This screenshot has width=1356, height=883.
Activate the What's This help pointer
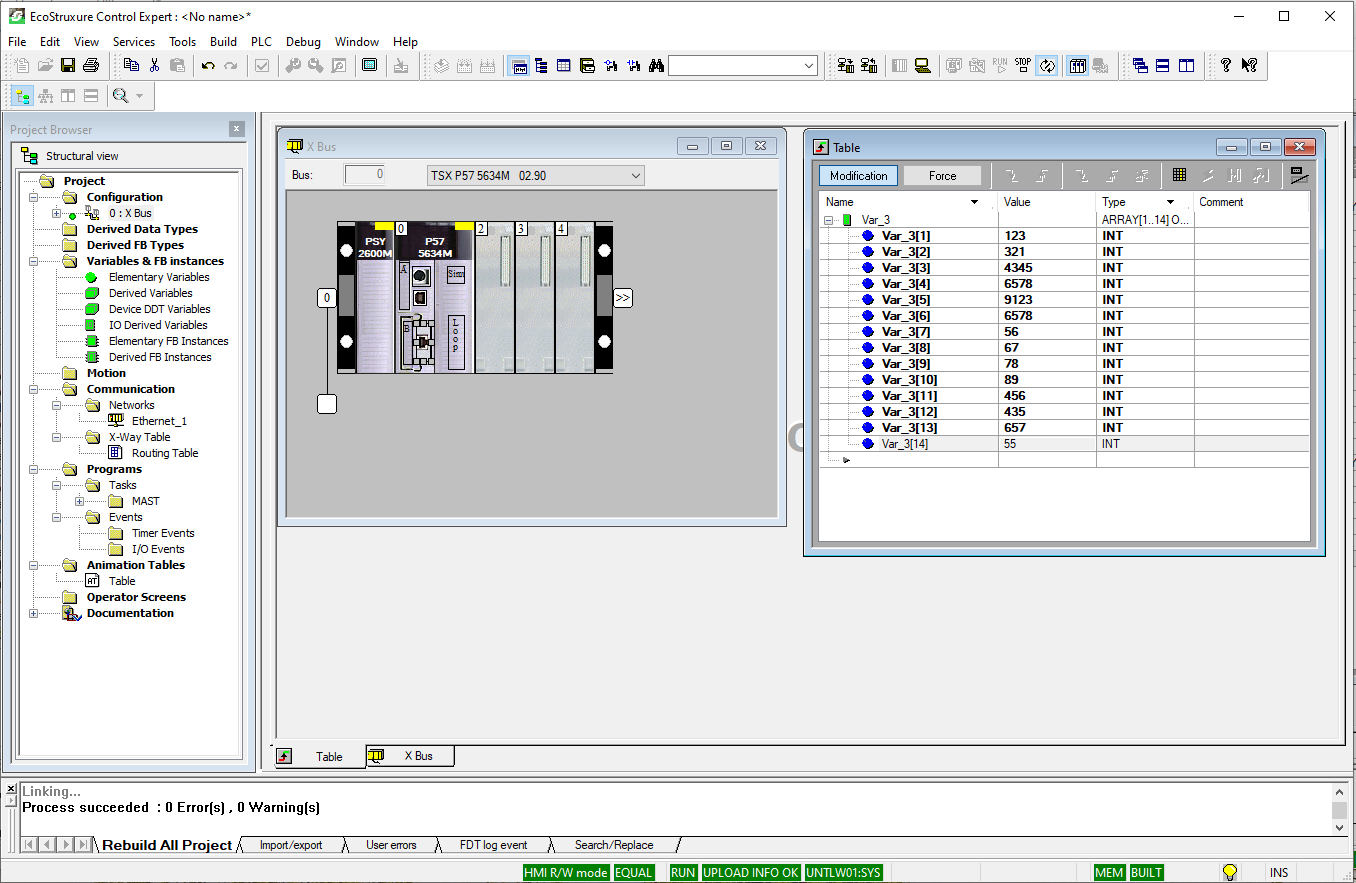coord(1249,65)
